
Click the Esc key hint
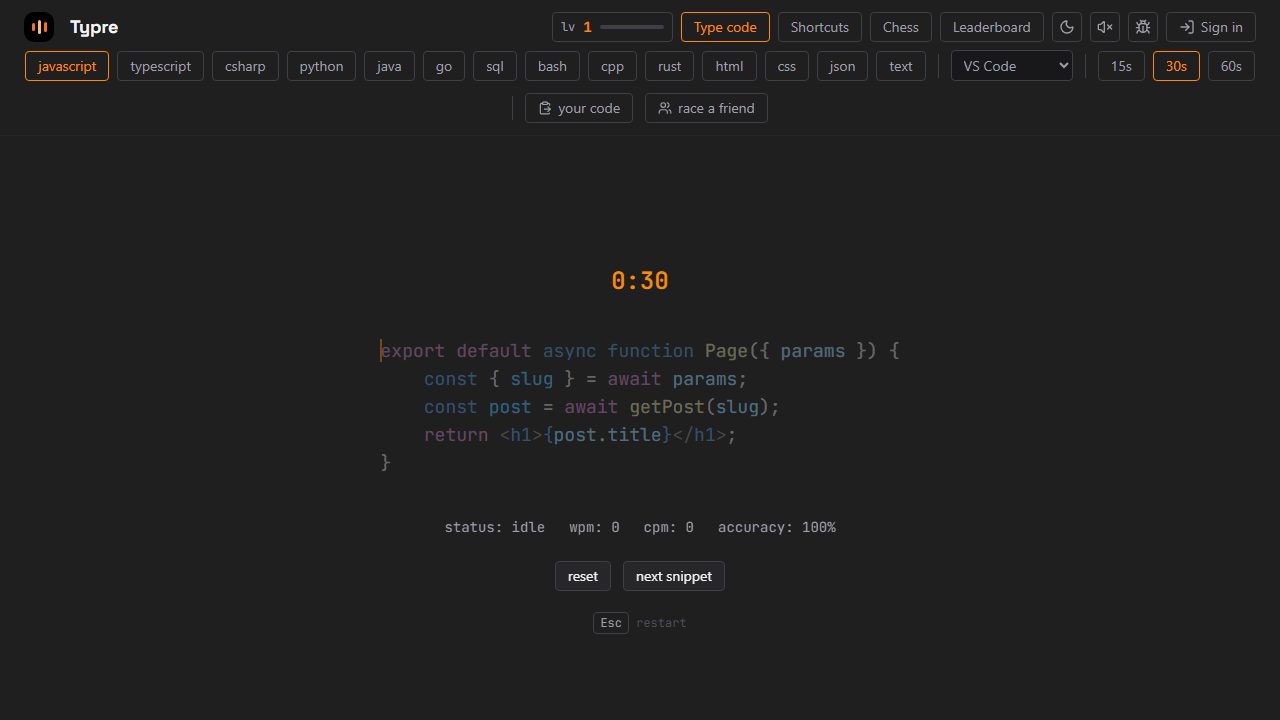611,623
